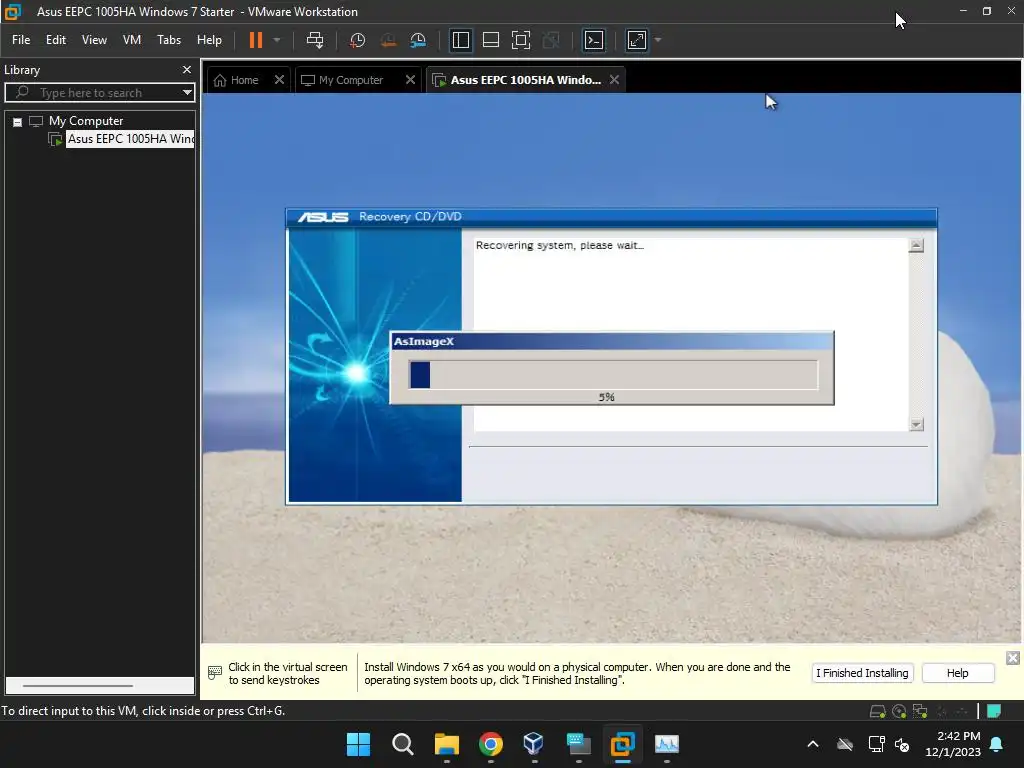Viewport: 1024px width, 768px height.
Task: Show hidden system tray icons
Action: (813, 744)
